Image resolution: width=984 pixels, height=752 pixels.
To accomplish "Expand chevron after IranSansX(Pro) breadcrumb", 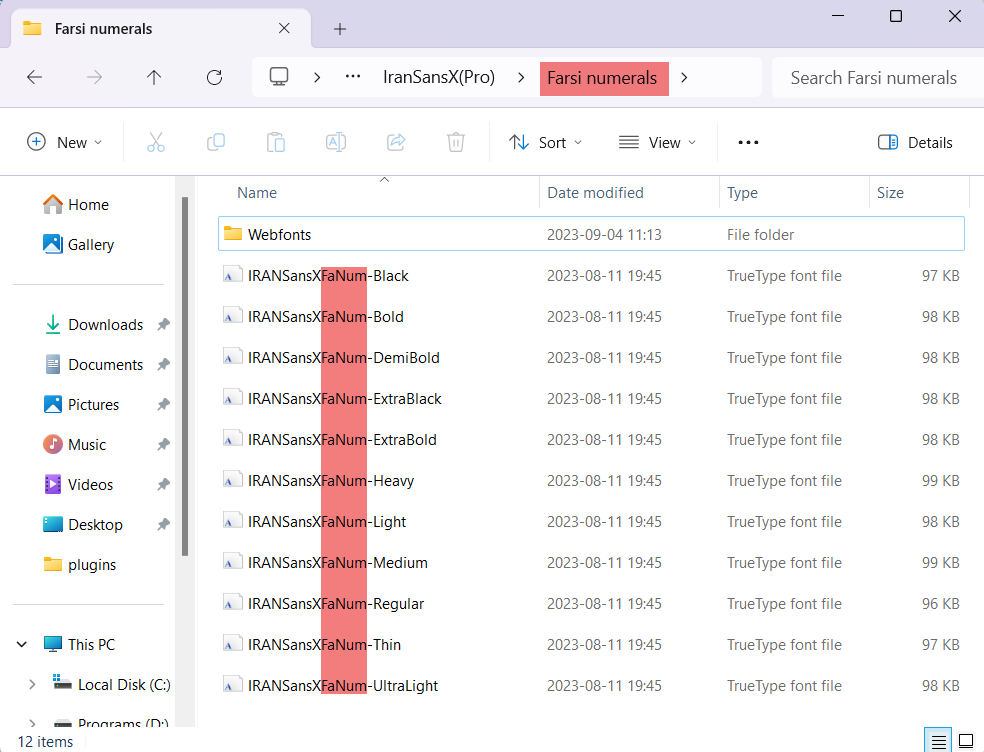I will point(521,78).
